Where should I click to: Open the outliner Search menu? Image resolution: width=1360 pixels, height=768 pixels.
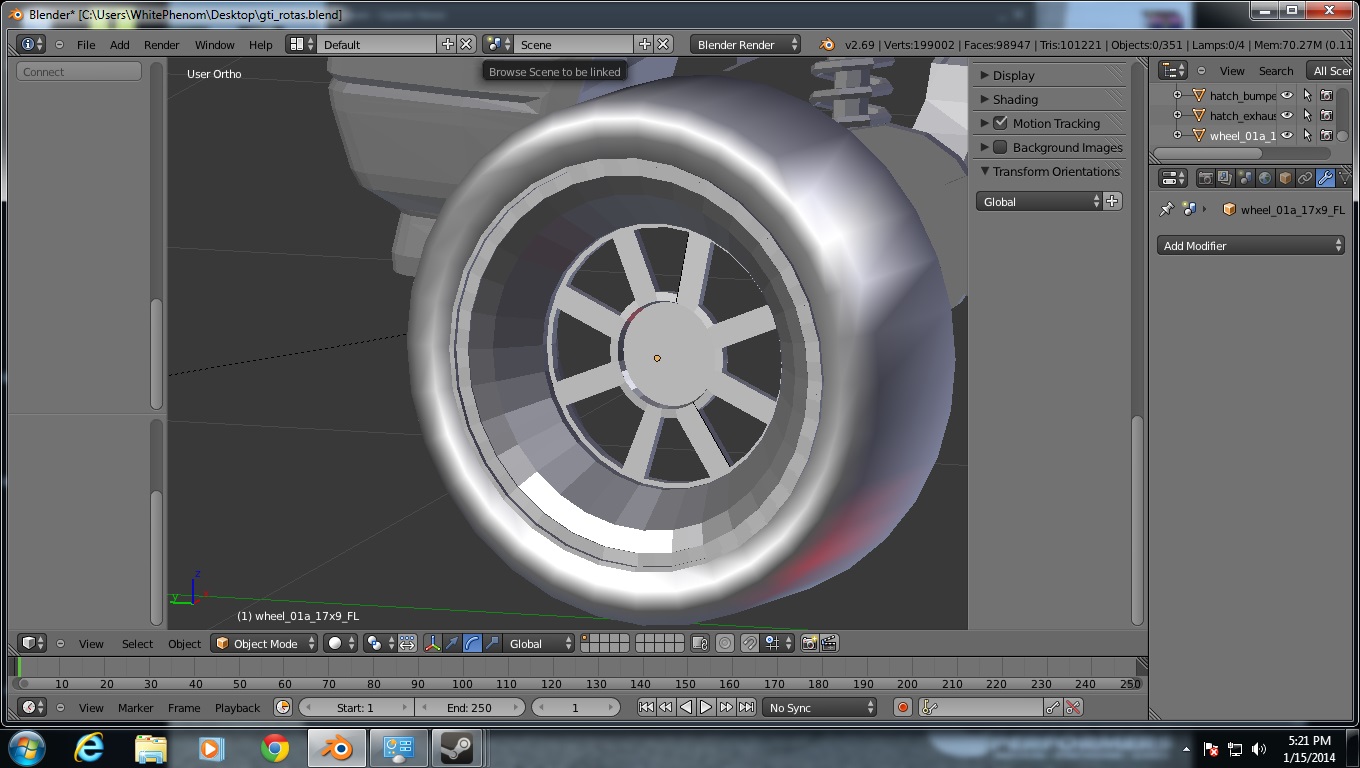pos(1275,71)
